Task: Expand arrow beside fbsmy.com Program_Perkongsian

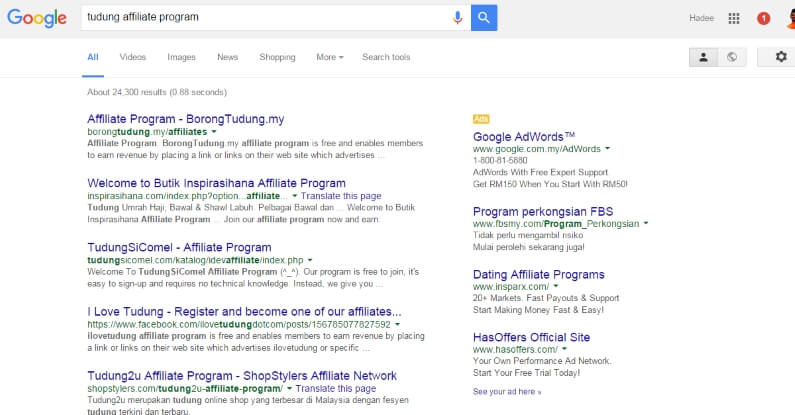Action: (x=646, y=223)
